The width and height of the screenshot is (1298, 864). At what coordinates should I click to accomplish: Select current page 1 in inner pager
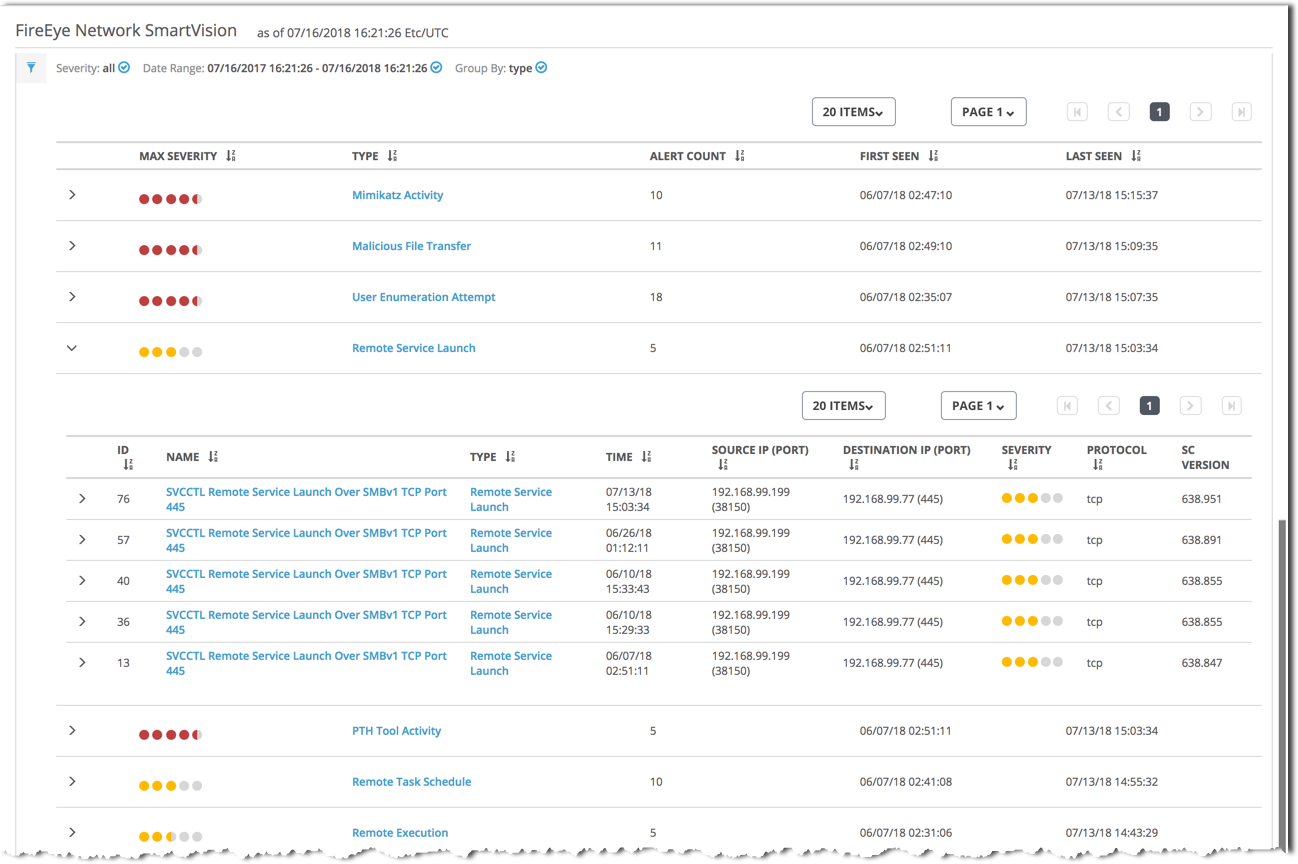click(1150, 405)
